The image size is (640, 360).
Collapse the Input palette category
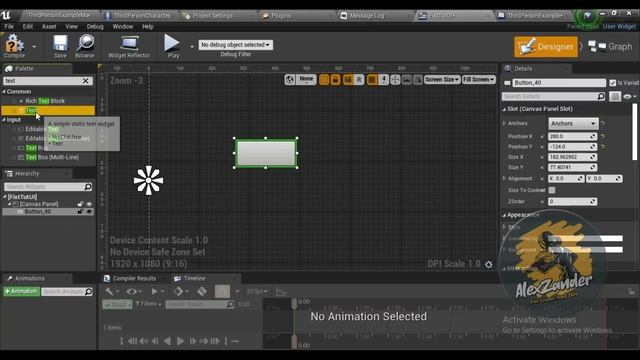click(4, 120)
